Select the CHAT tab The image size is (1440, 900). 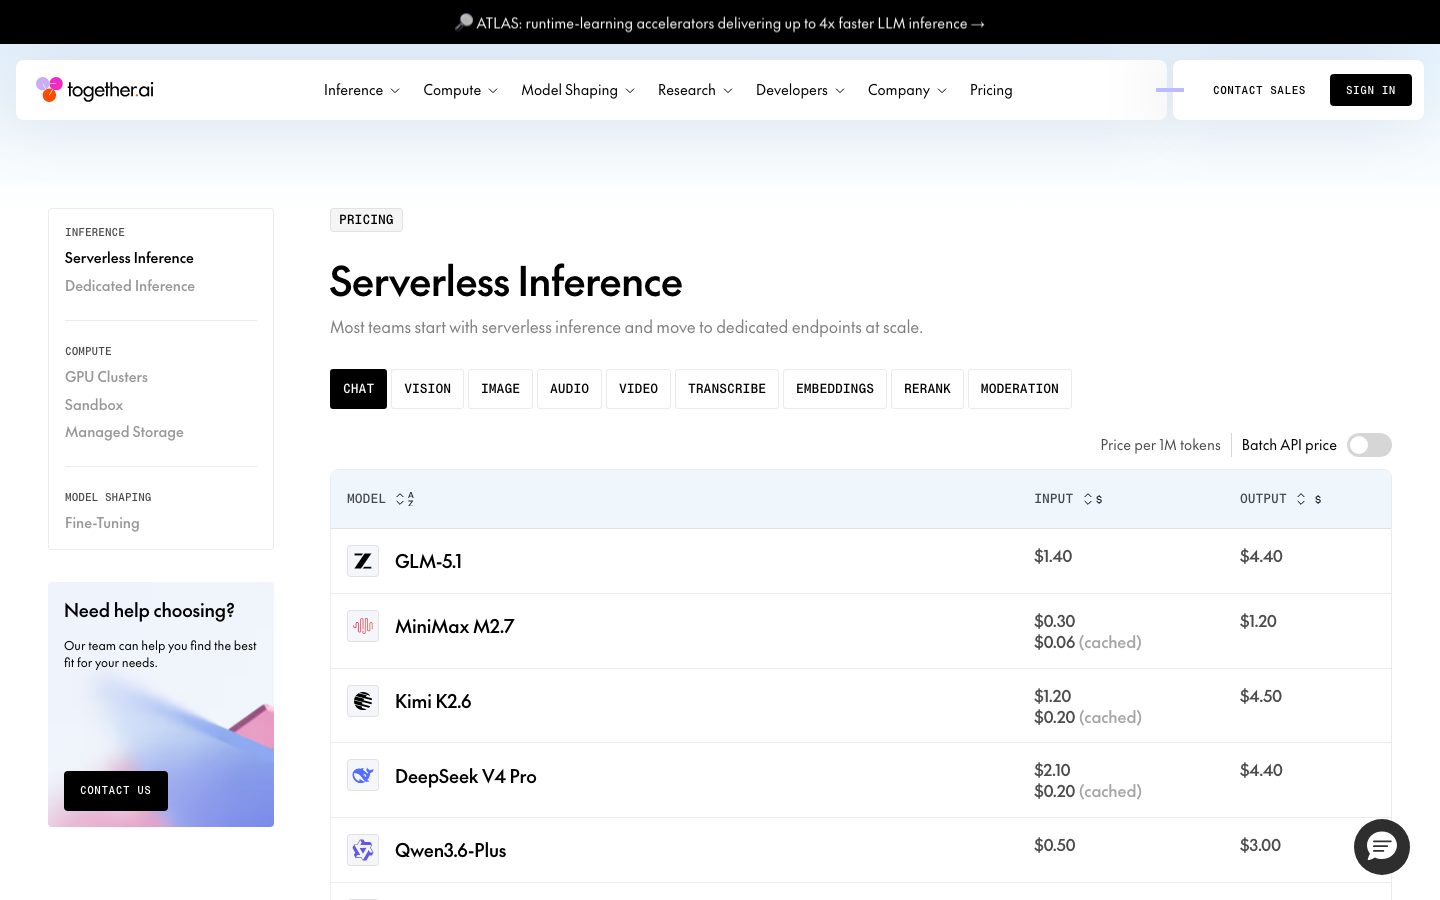(x=358, y=389)
